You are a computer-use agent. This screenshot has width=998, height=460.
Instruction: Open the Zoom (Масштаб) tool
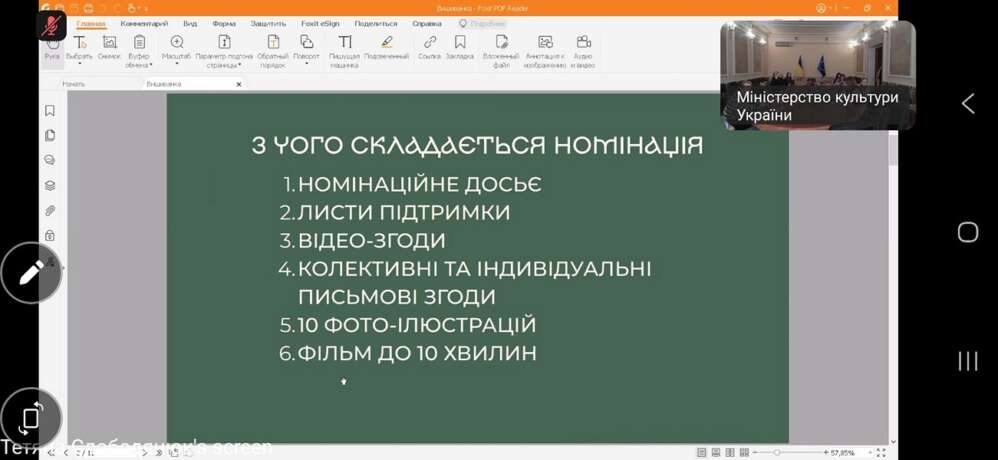176,48
